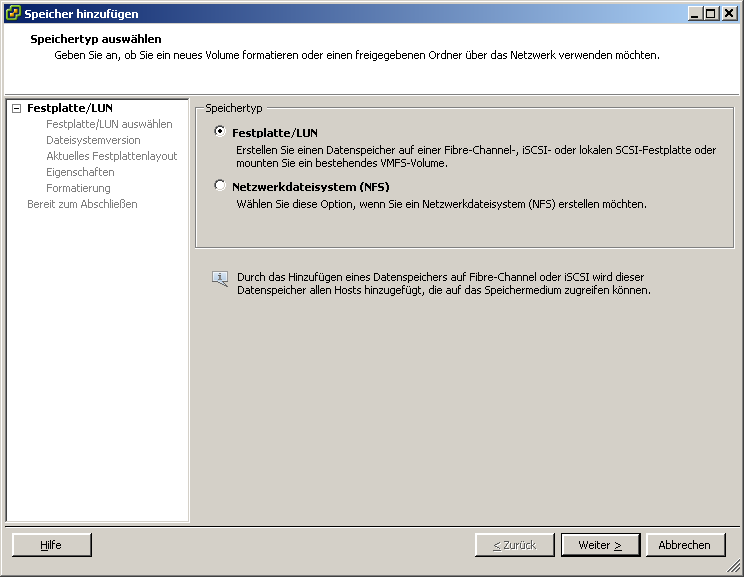The image size is (744, 577).
Task: Close the Speicher hinzufügen window
Action: tap(728, 14)
